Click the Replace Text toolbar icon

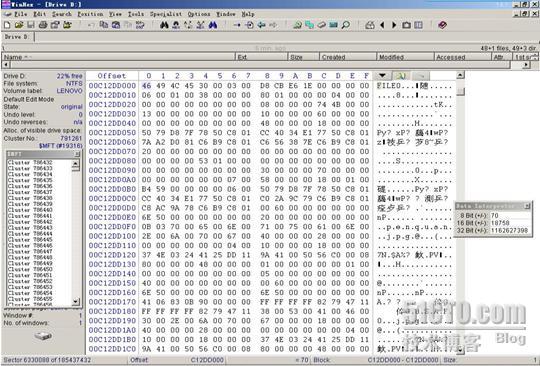point(188,25)
